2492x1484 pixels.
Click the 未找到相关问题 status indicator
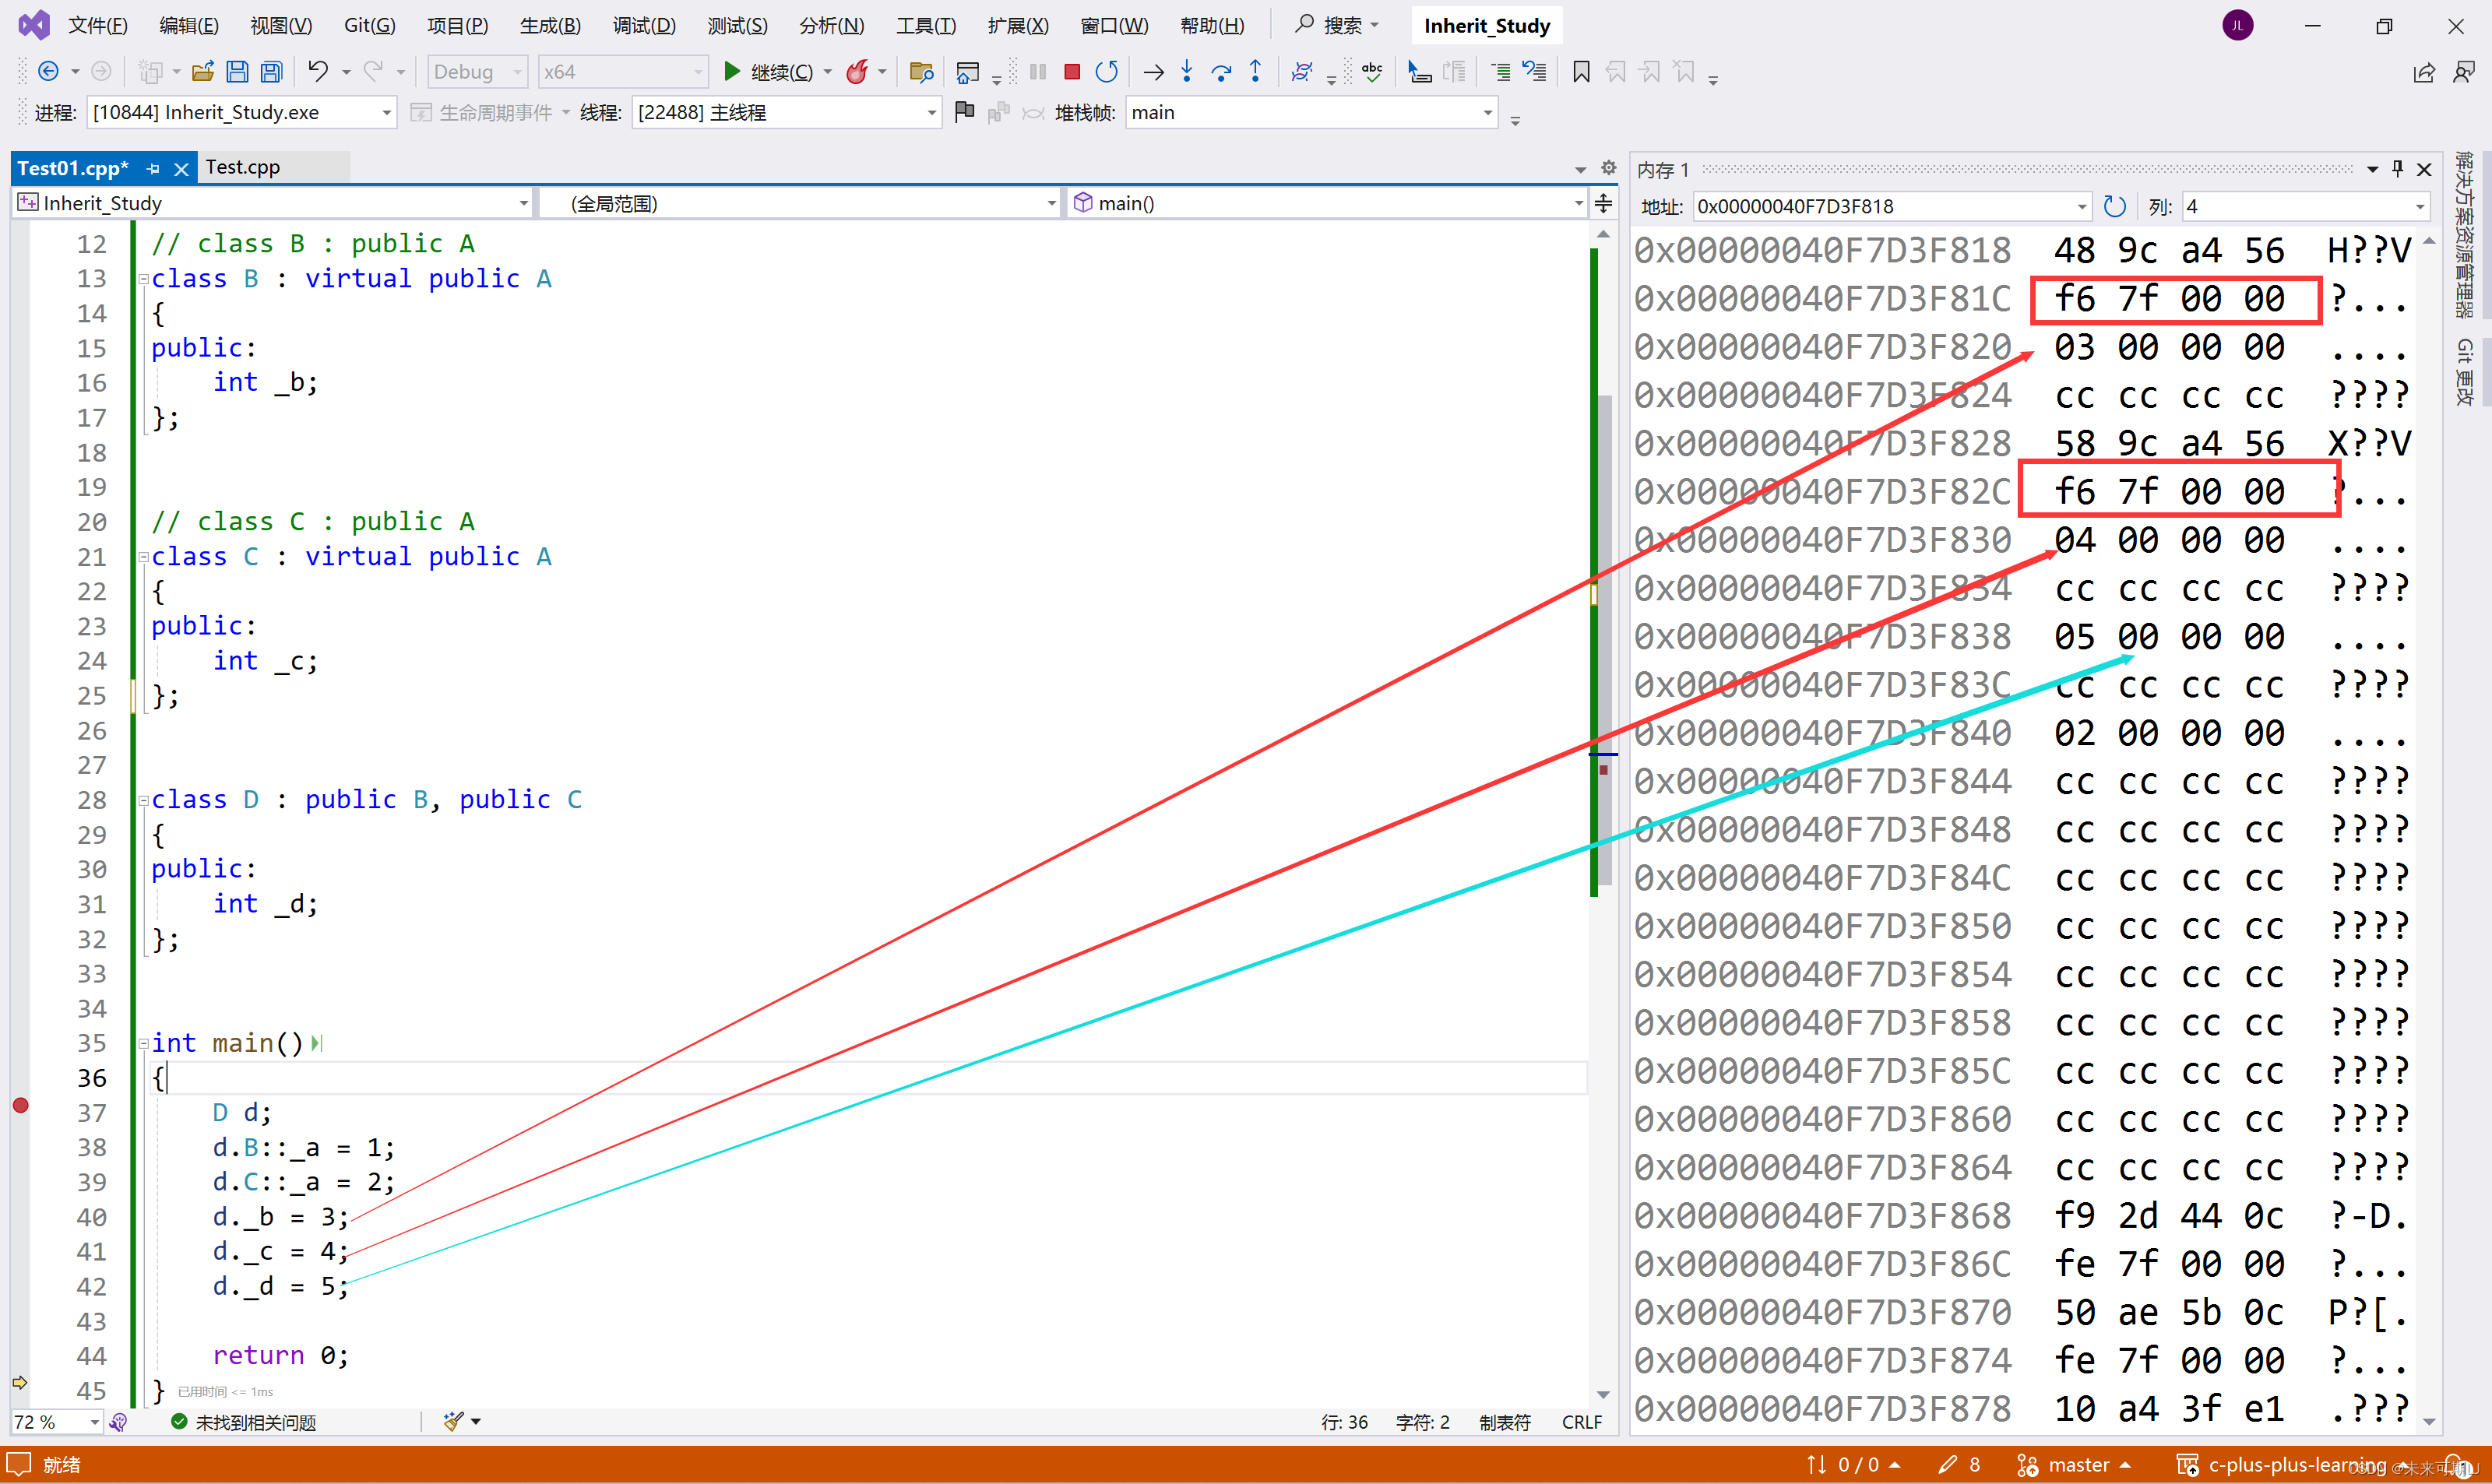(244, 1421)
